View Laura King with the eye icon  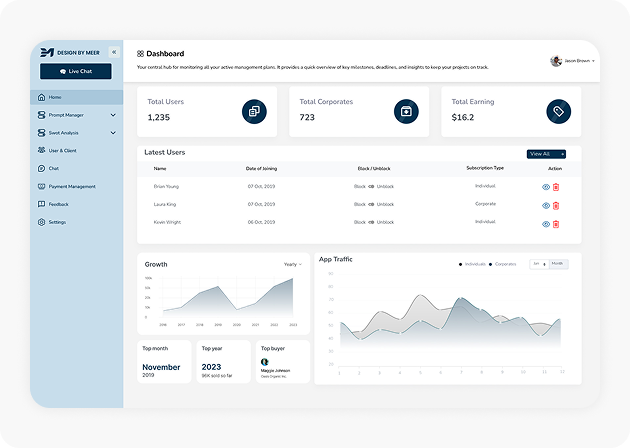pos(546,206)
